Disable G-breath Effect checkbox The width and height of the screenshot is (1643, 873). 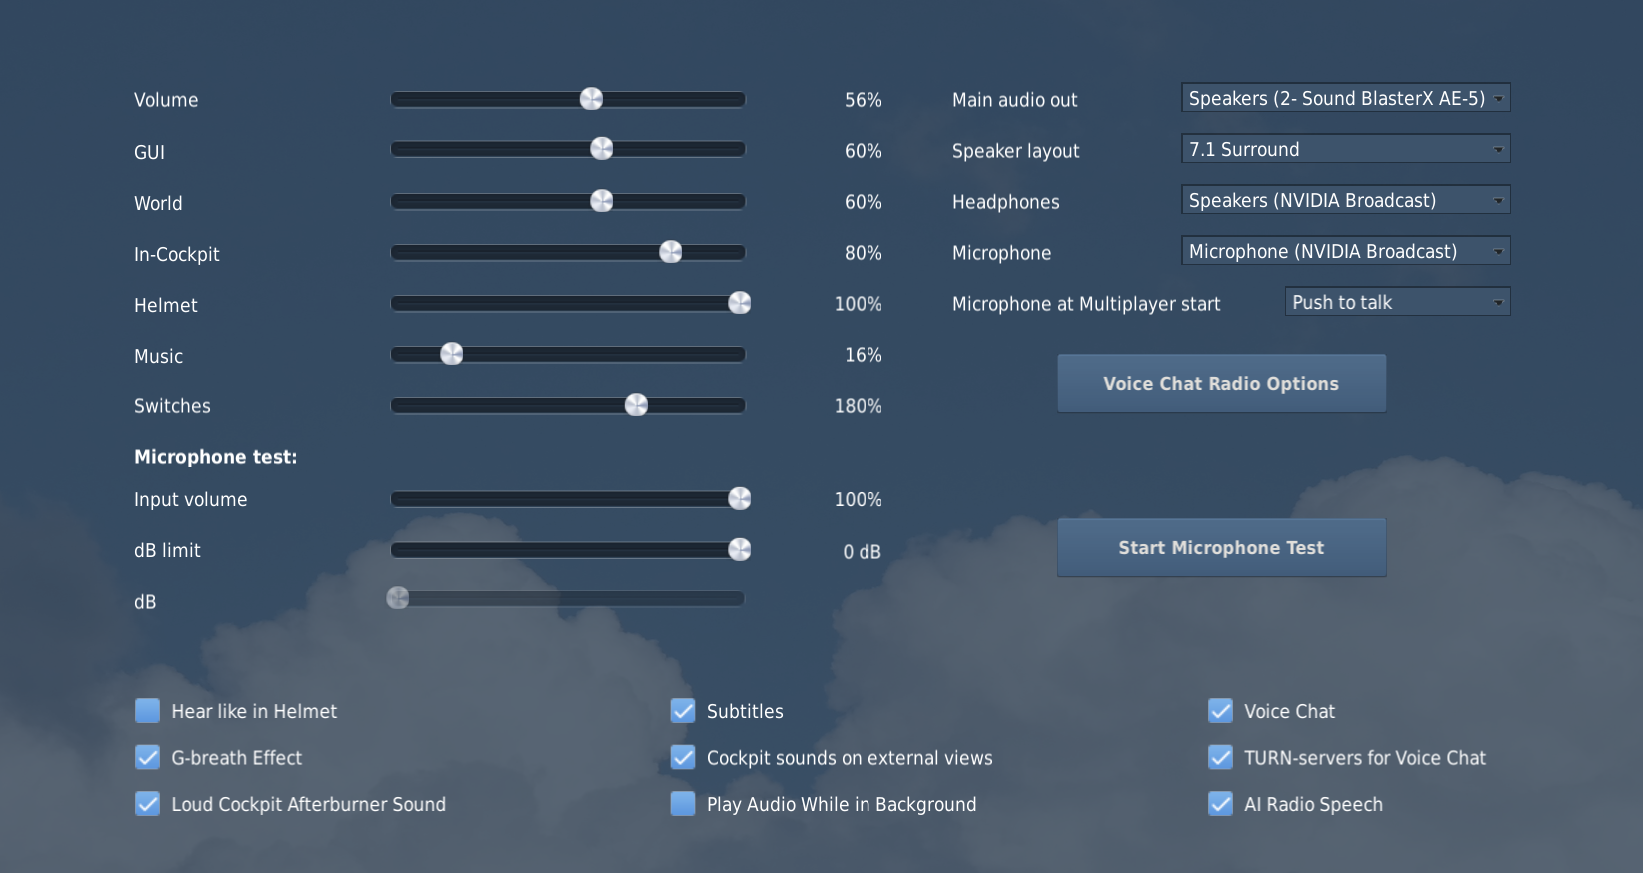tap(147, 757)
